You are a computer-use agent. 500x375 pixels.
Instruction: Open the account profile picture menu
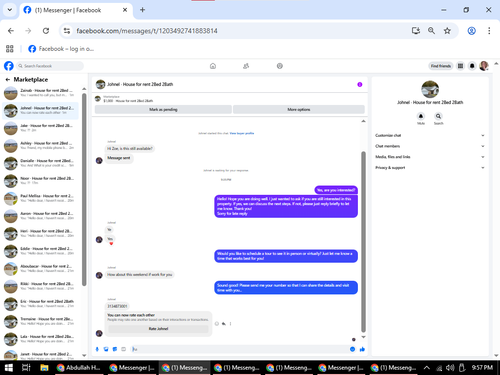click(484, 66)
